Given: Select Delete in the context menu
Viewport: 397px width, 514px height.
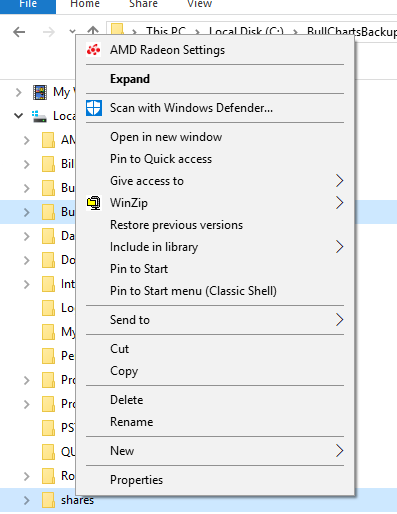Looking at the screenshot, I should pos(215,400).
